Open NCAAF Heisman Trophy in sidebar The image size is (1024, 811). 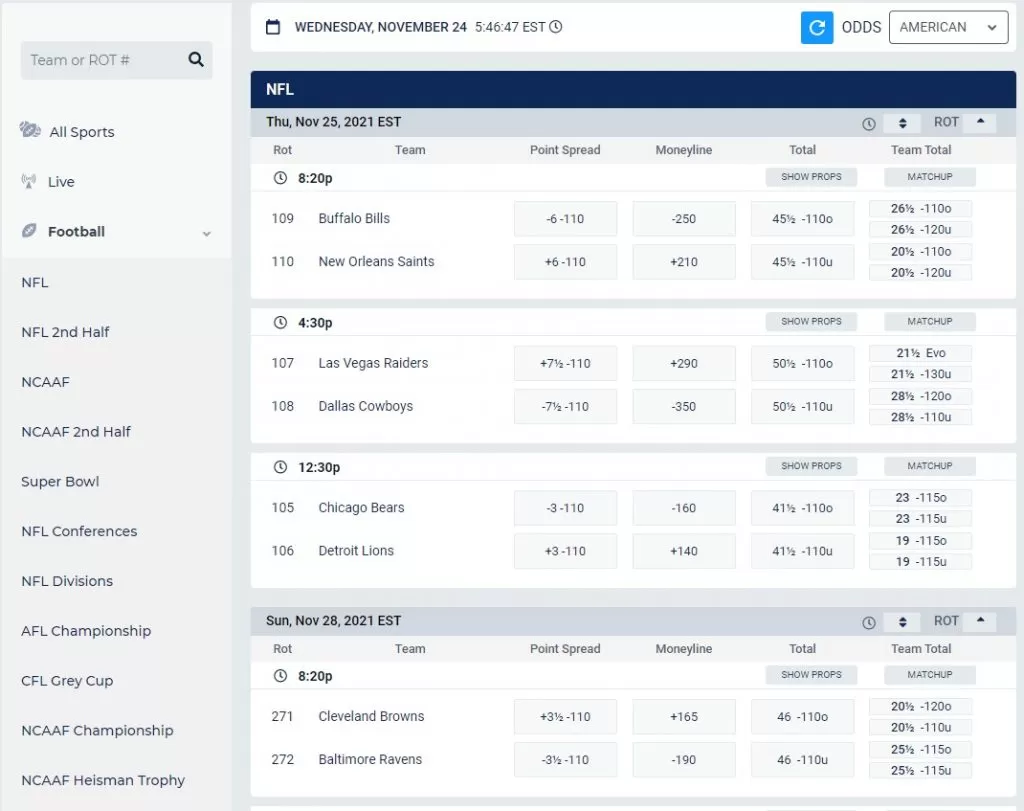[103, 780]
